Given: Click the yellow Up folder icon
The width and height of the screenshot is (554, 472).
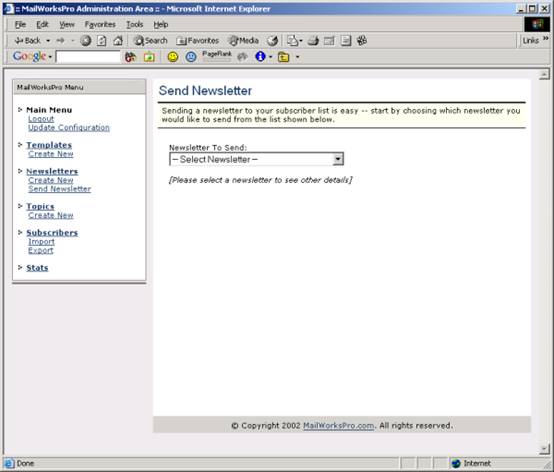Looking at the screenshot, I should [x=284, y=57].
